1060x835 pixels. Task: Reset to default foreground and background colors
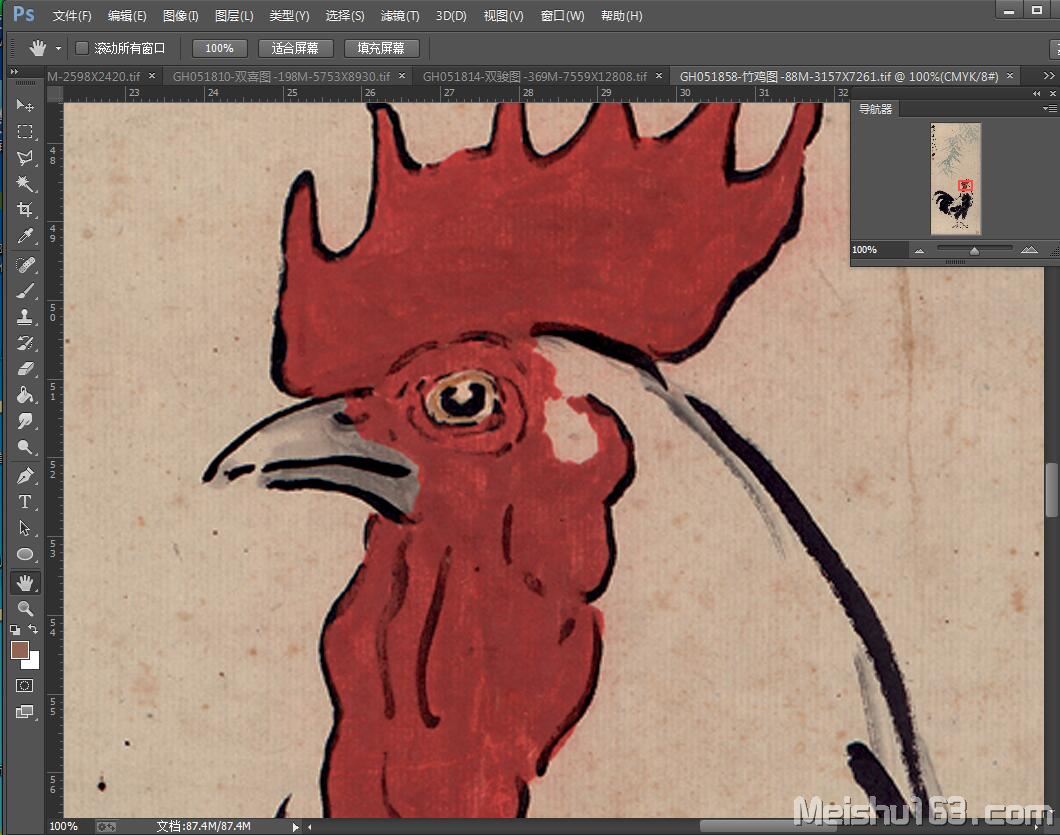(x=15, y=629)
